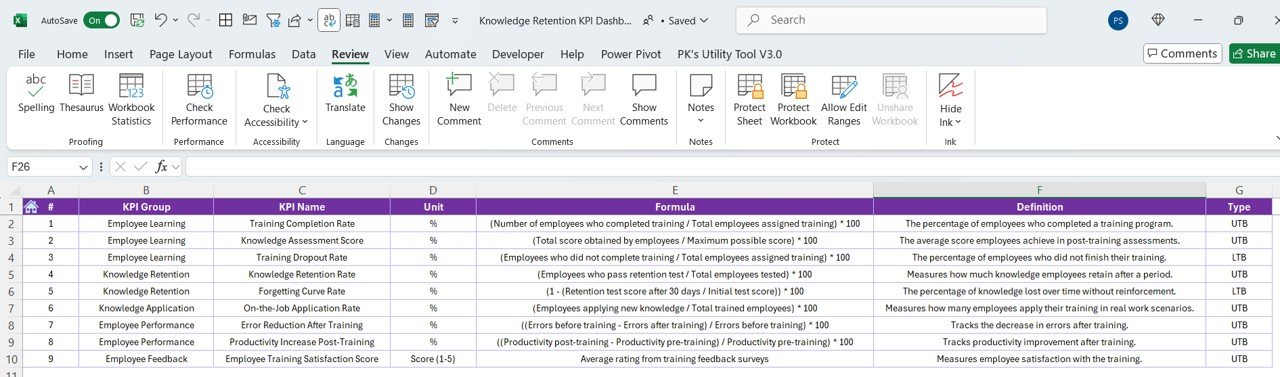Click Check Performance
This screenshot has width=1280, height=377.
pyautogui.click(x=199, y=100)
